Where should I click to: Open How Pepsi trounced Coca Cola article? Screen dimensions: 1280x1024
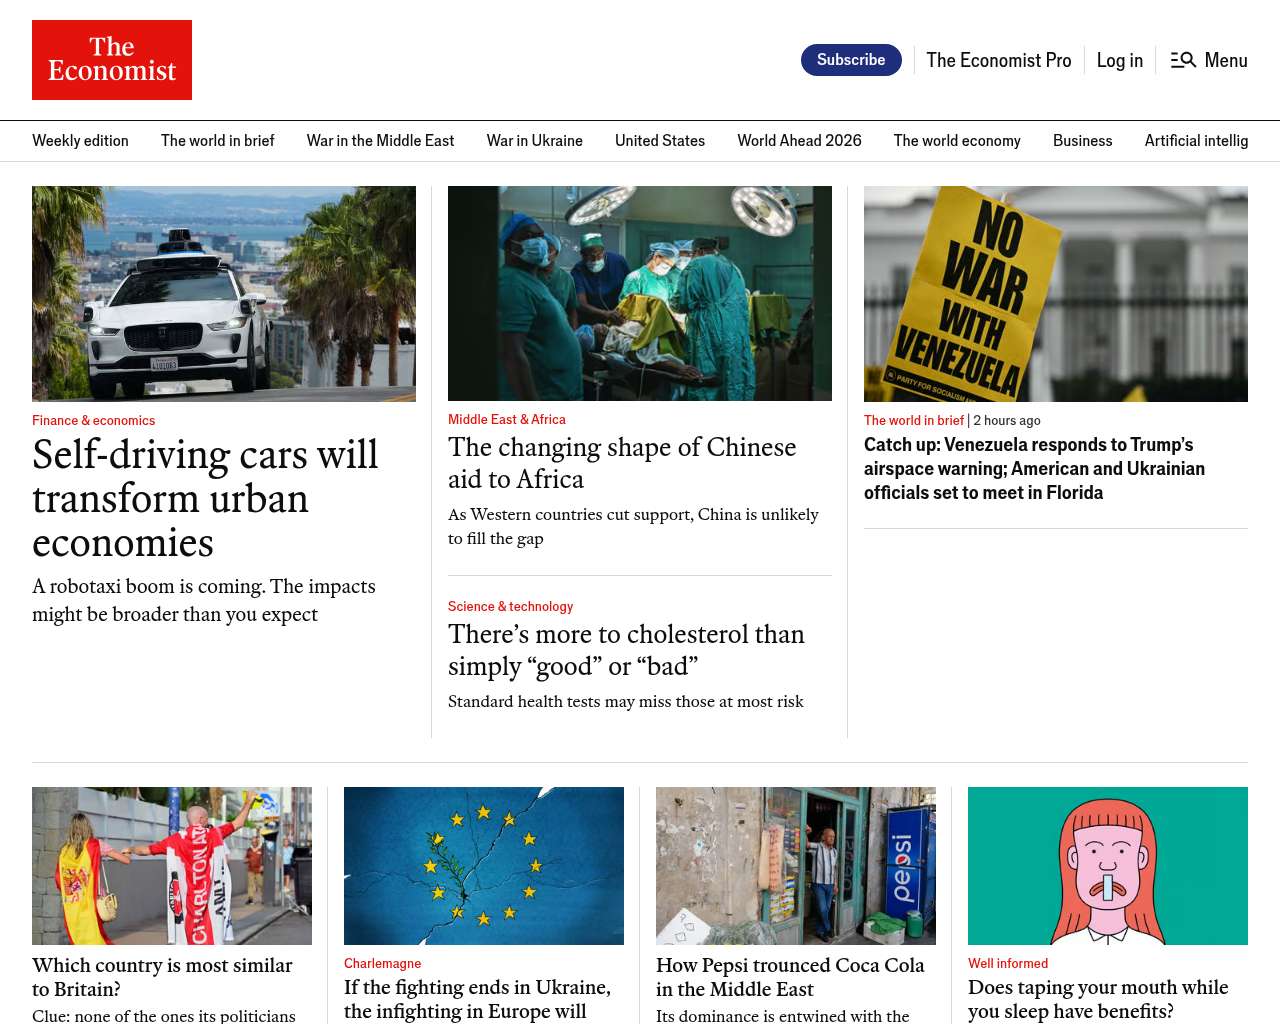pos(790,977)
